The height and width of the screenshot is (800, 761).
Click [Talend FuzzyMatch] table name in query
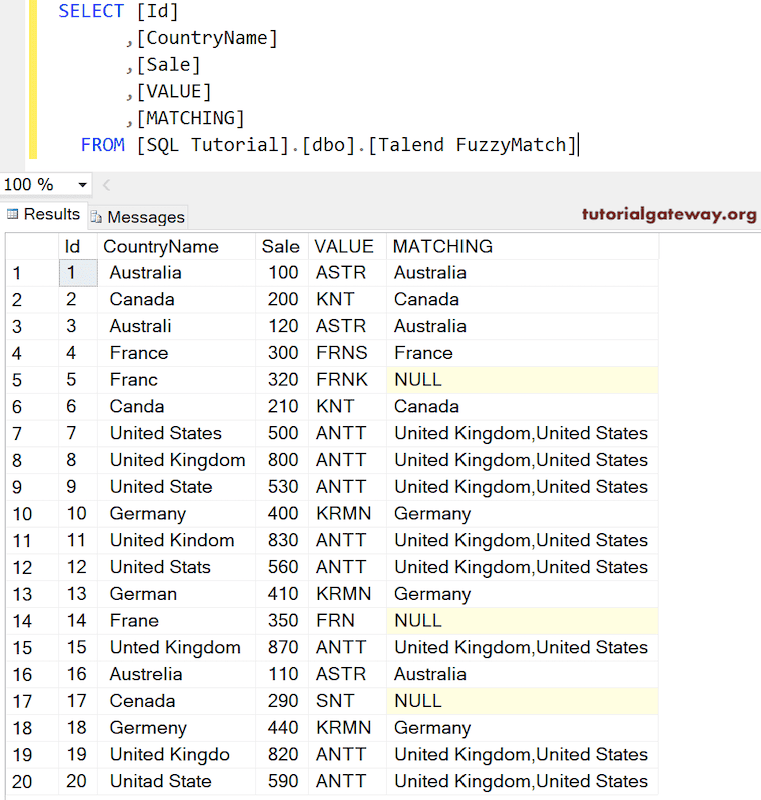pyautogui.click(x=472, y=145)
